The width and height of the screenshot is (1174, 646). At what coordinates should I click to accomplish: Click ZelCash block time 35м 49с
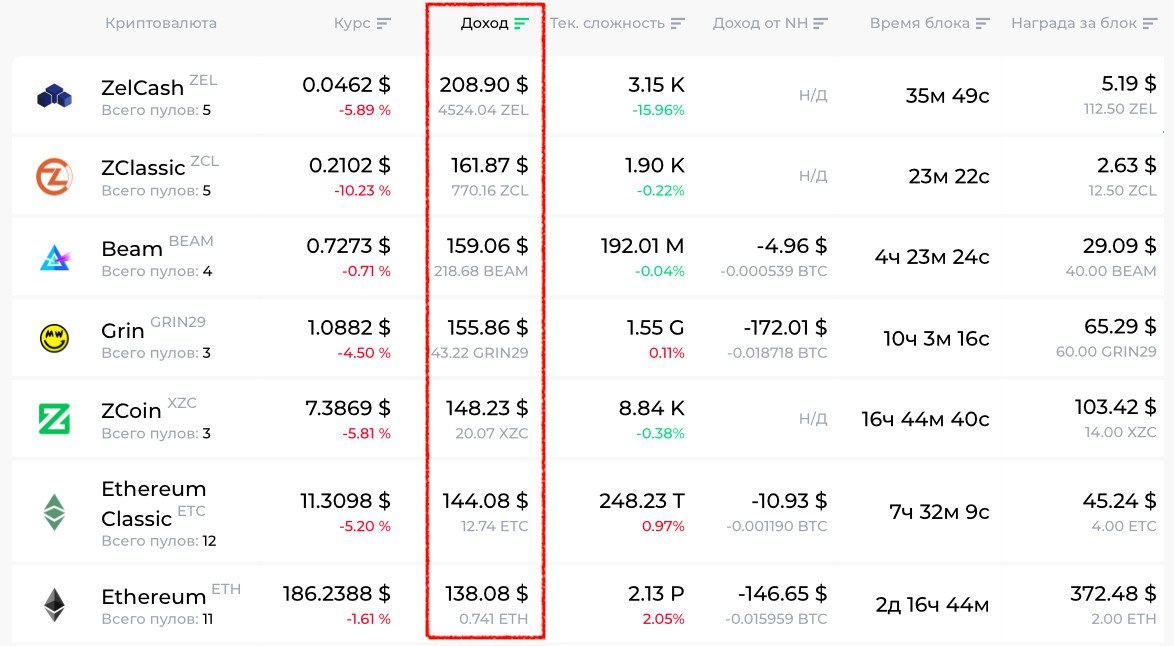[947, 96]
